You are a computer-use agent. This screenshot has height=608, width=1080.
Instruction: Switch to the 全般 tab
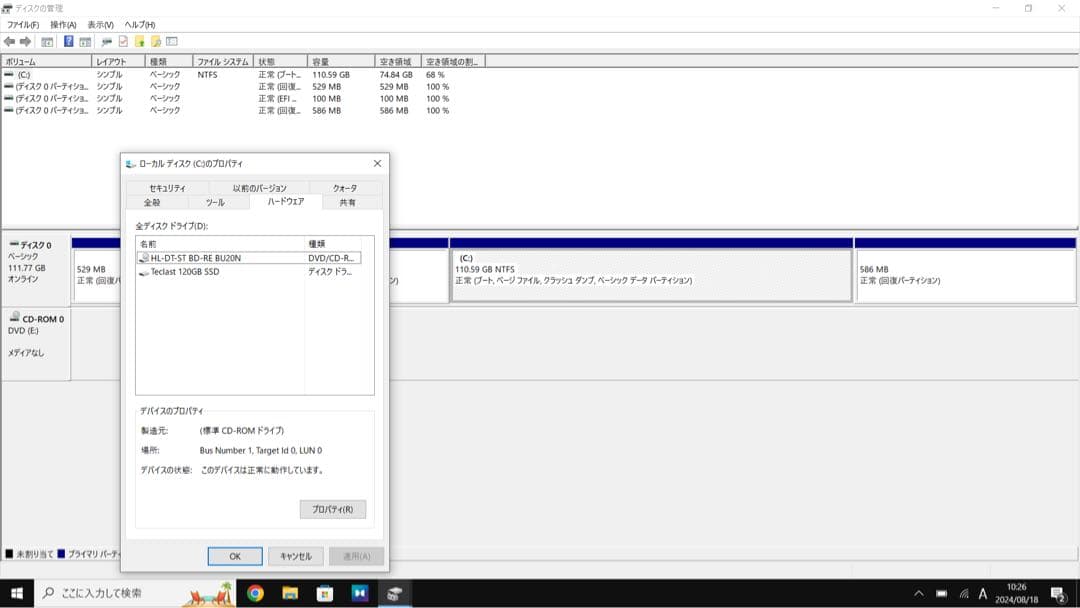(151, 202)
